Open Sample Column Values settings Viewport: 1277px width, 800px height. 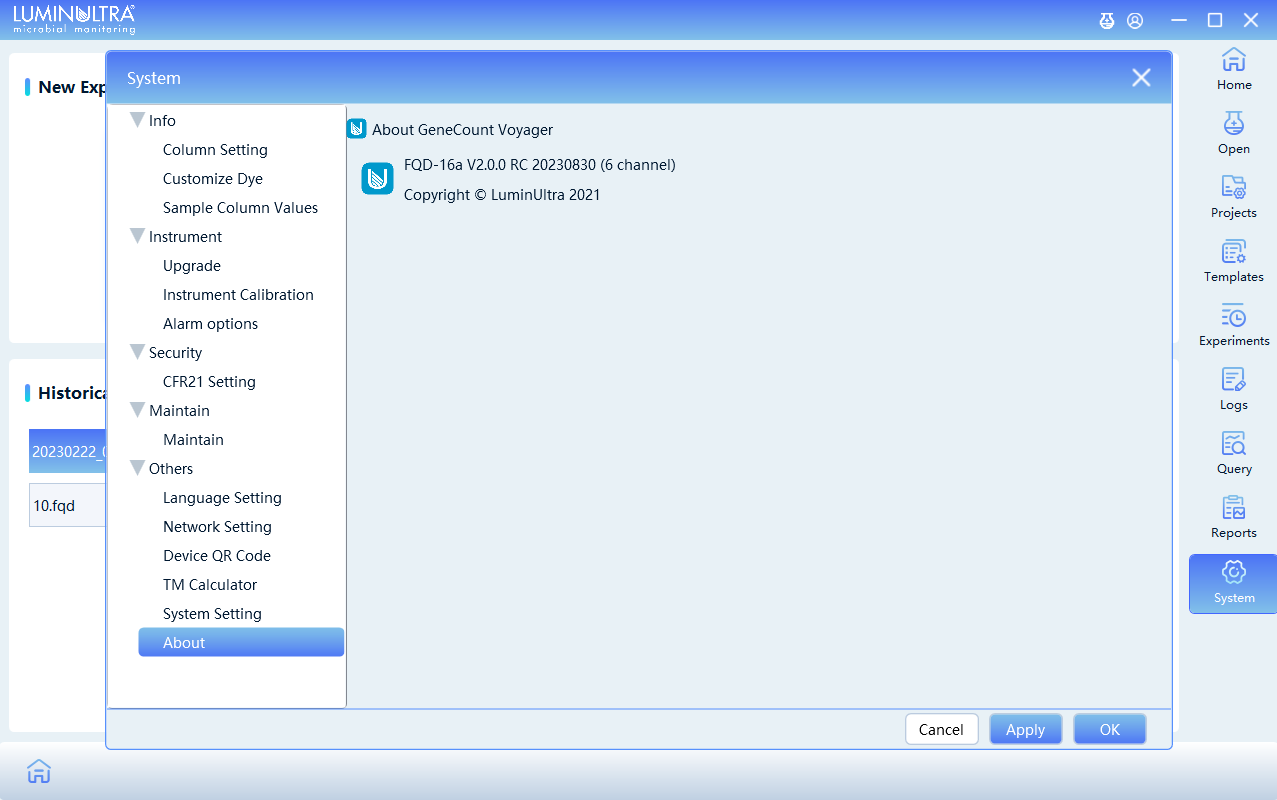click(240, 208)
